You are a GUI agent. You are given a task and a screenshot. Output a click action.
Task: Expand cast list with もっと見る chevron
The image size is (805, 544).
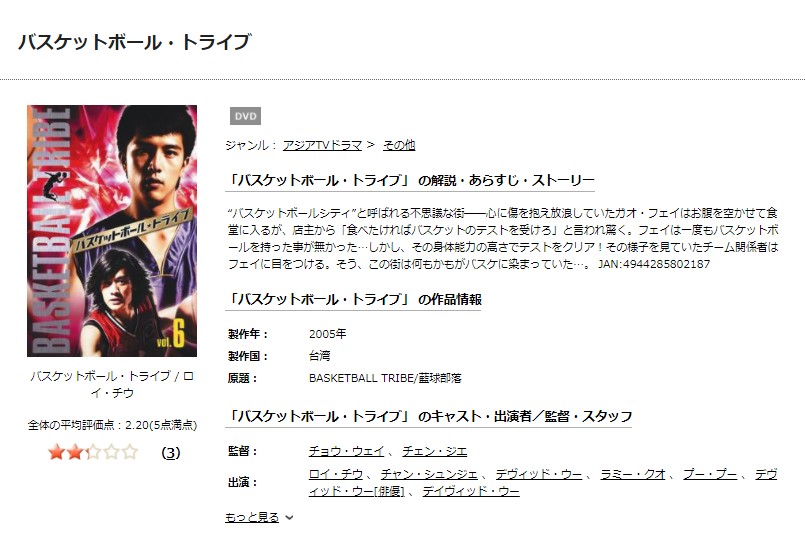290,517
